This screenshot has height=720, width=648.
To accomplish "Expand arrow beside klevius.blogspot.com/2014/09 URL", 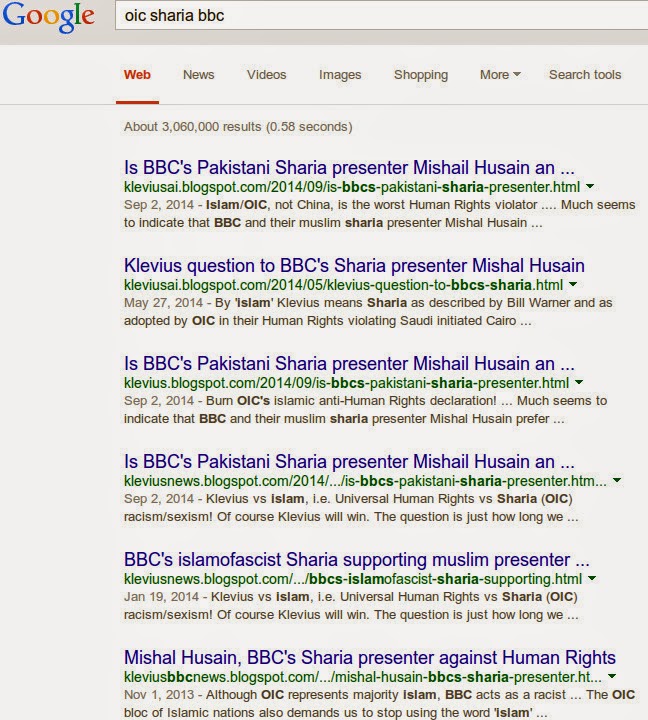I will [579, 382].
